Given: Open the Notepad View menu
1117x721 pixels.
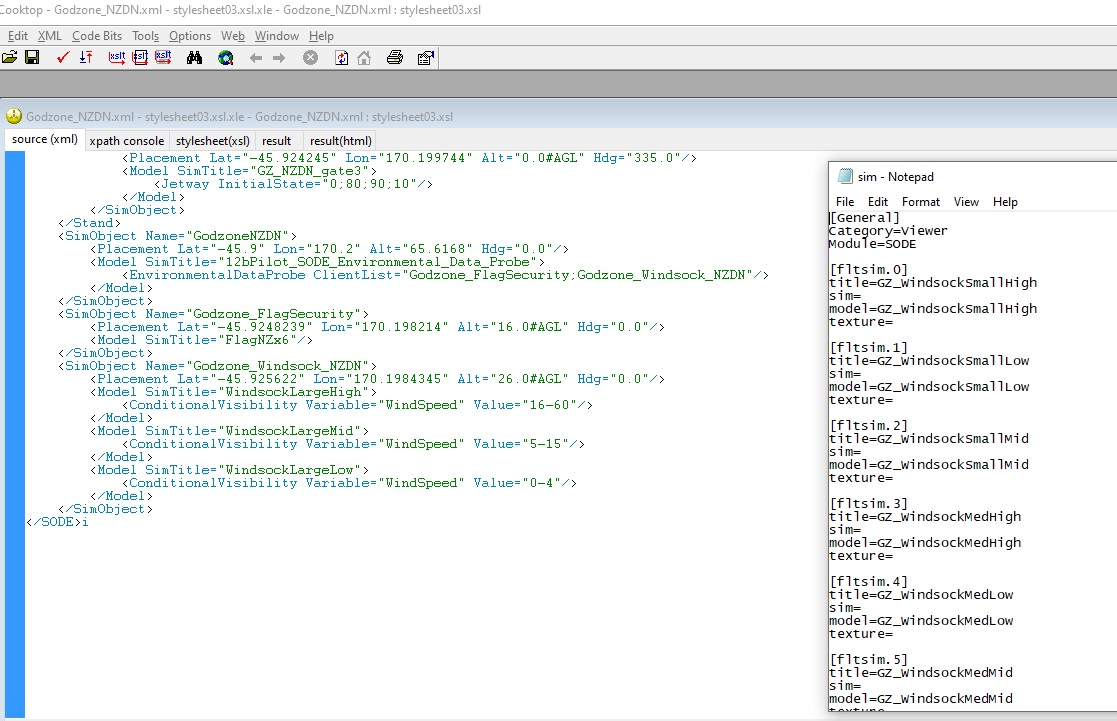Looking at the screenshot, I should click(x=966, y=202).
